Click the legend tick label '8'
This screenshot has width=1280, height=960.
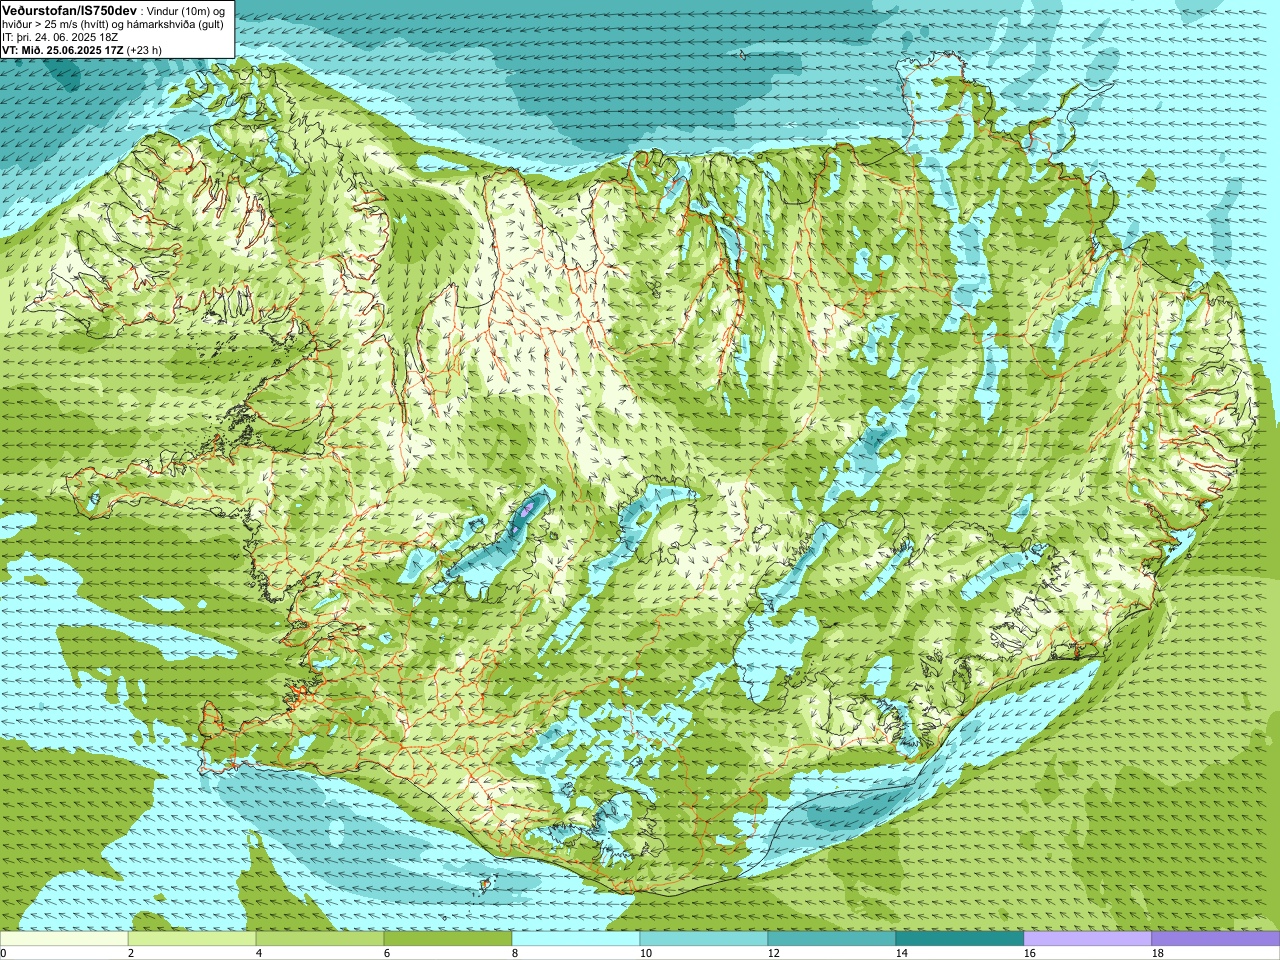[515, 953]
